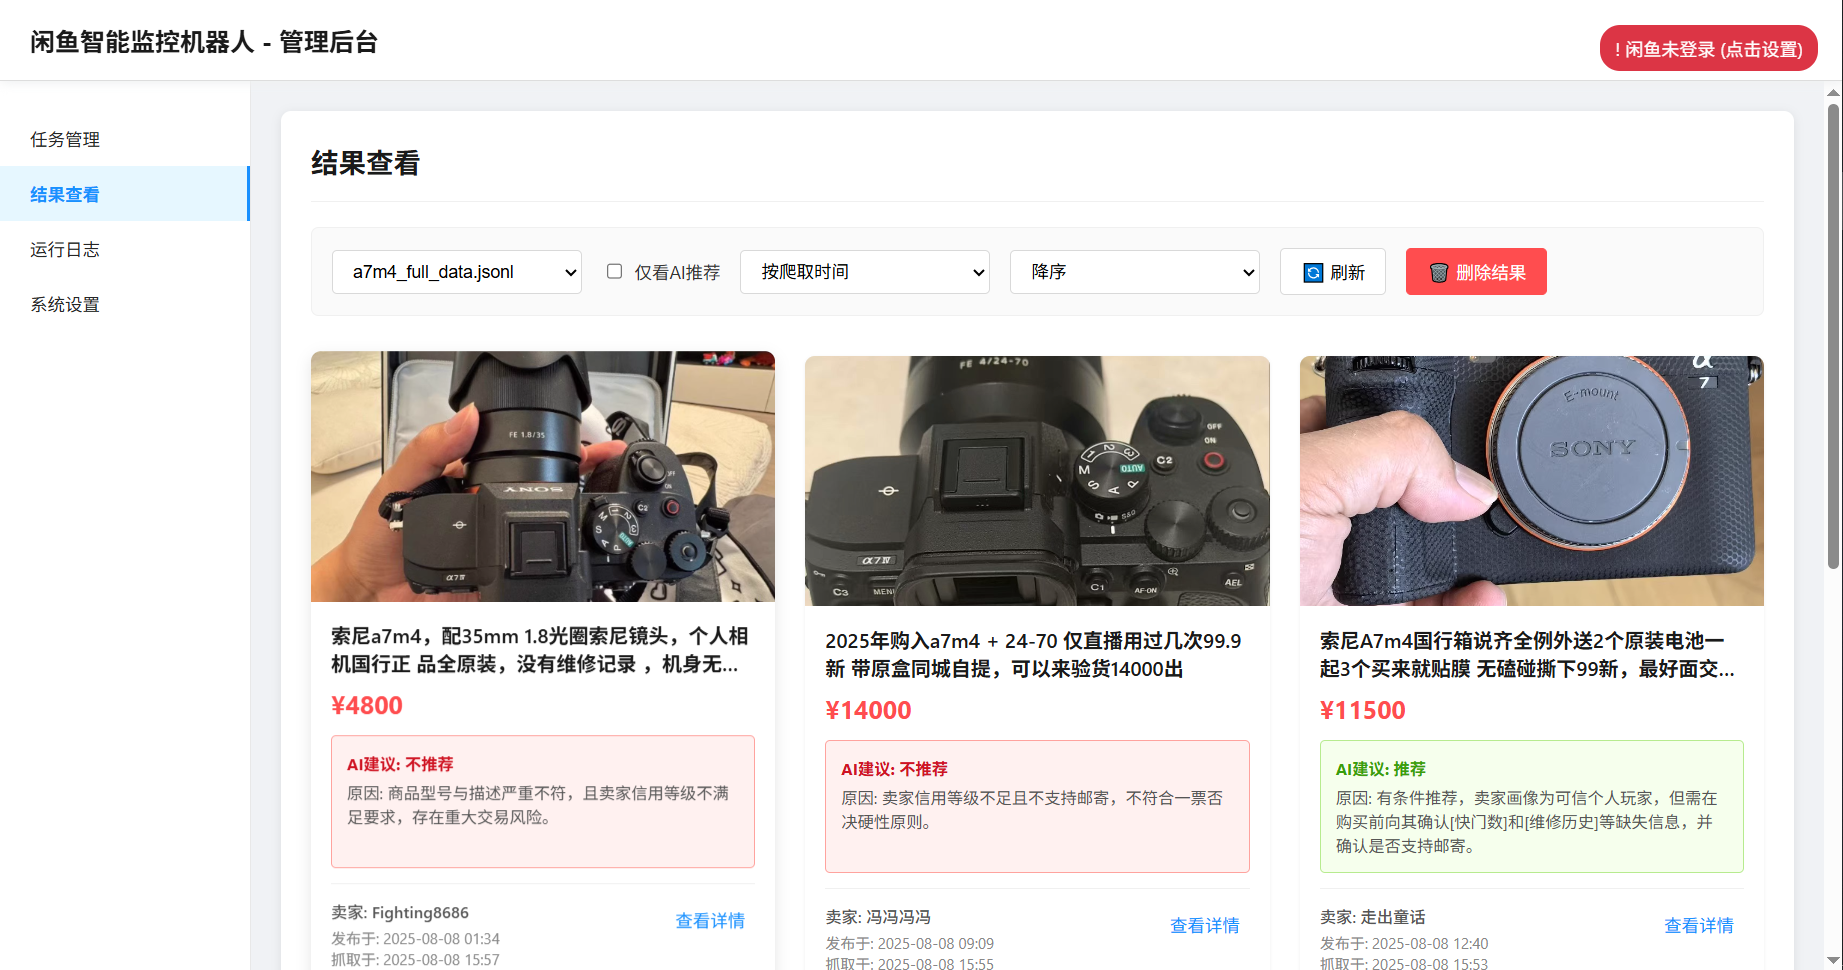
Task: Click AI建议: 推荐 in the green box
Action: pyautogui.click(x=1381, y=769)
